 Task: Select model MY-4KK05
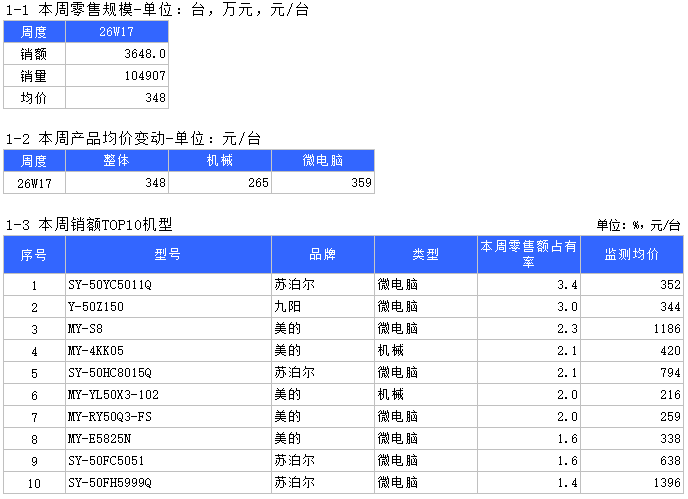(96, 351)
